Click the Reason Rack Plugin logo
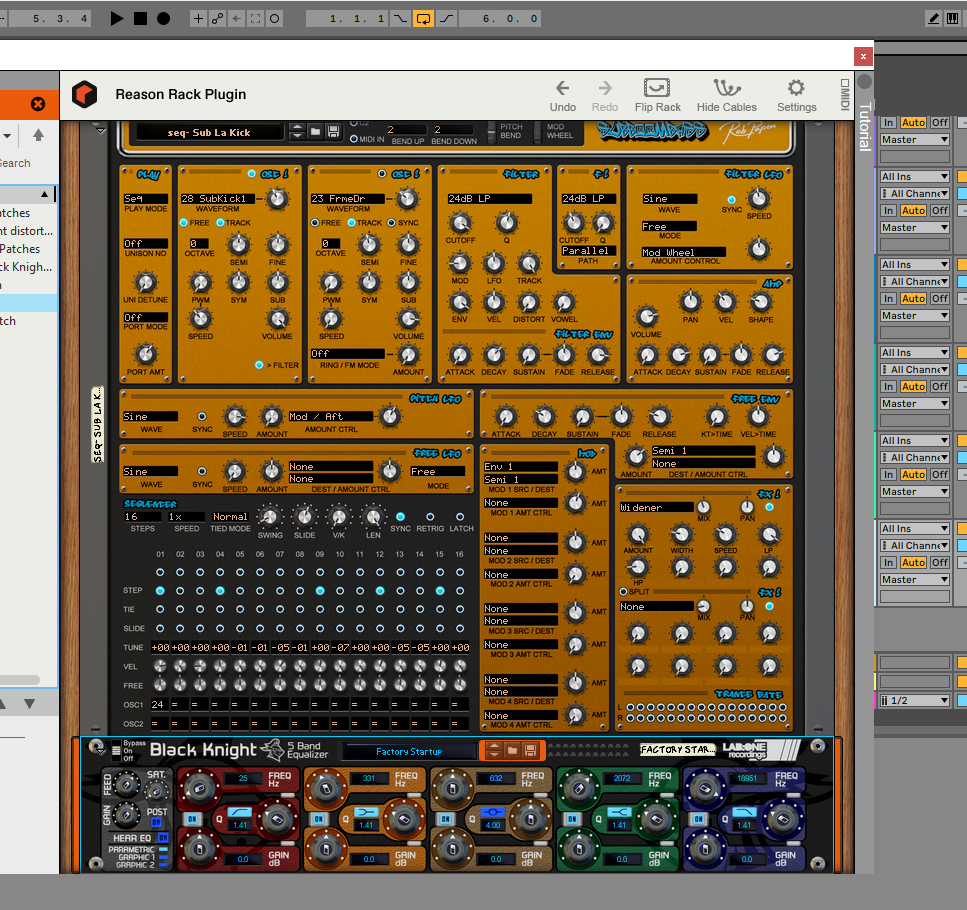 click(x=84, y=94)
